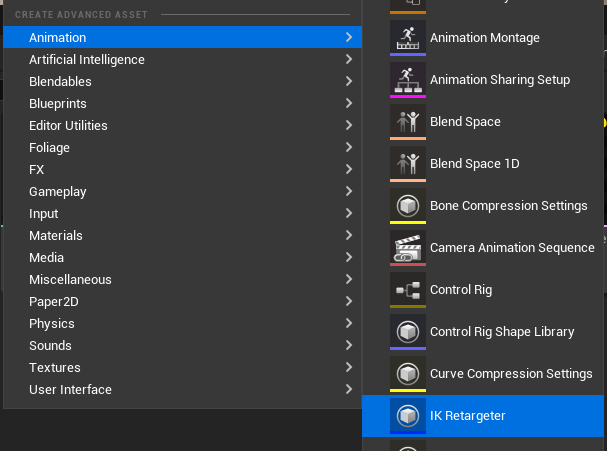The image size is (607, 451).
Task: Open the Paper2D category
Action: [182, 301]
